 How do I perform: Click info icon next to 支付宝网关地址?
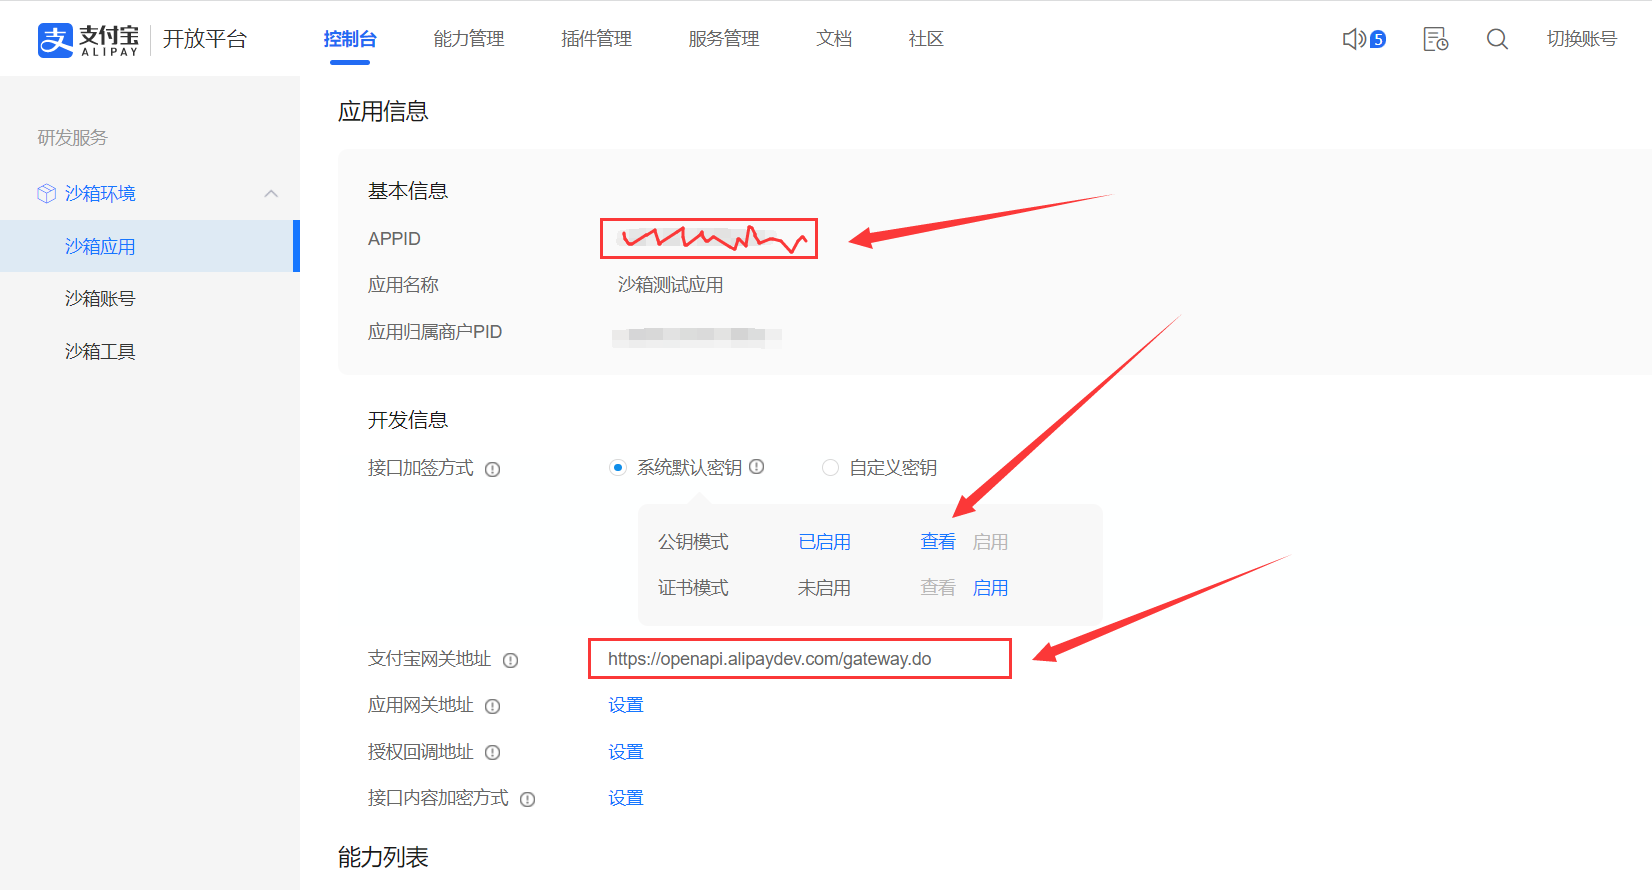click(510, 660)
